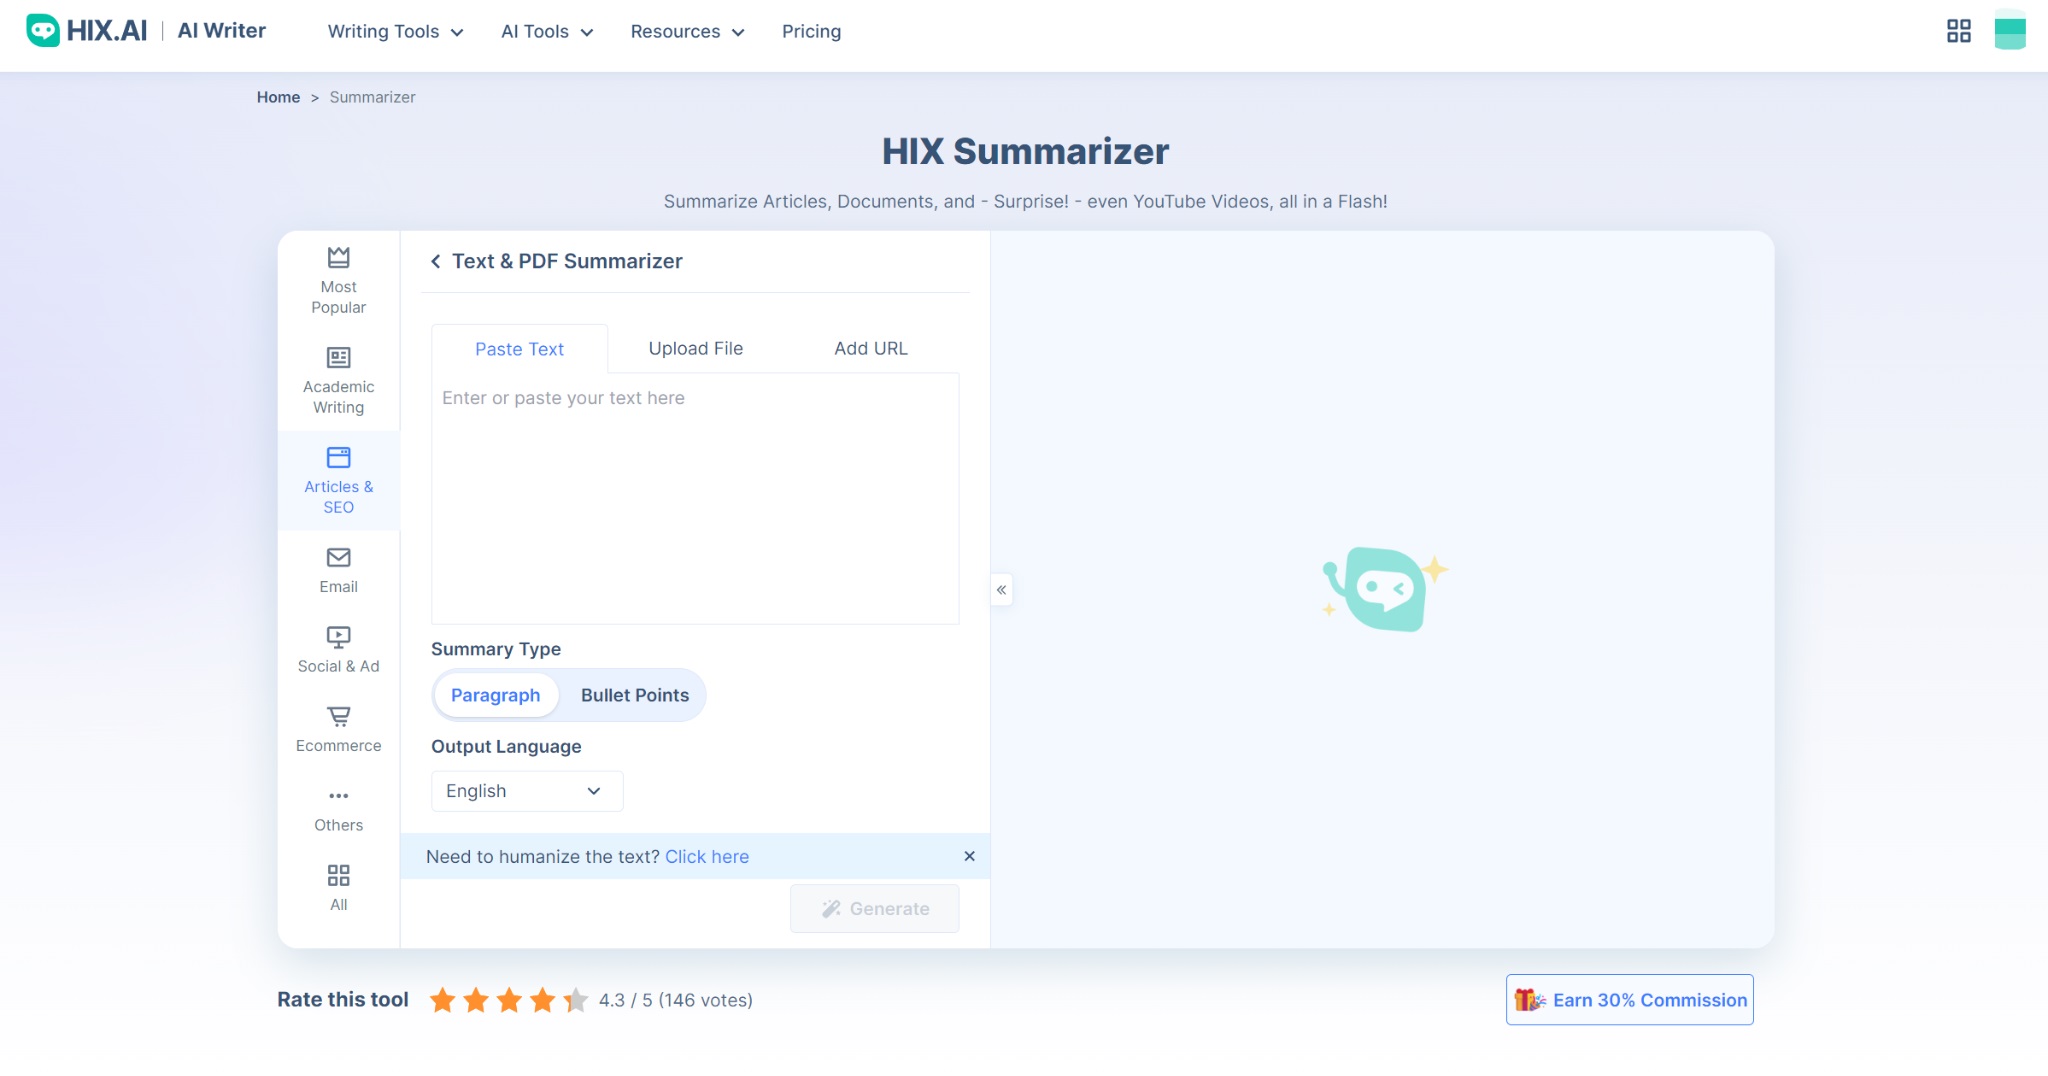Rate the tool one star
Image resolution: width=2048 pixels, height=1076 pixels.
coord(443,1000)
